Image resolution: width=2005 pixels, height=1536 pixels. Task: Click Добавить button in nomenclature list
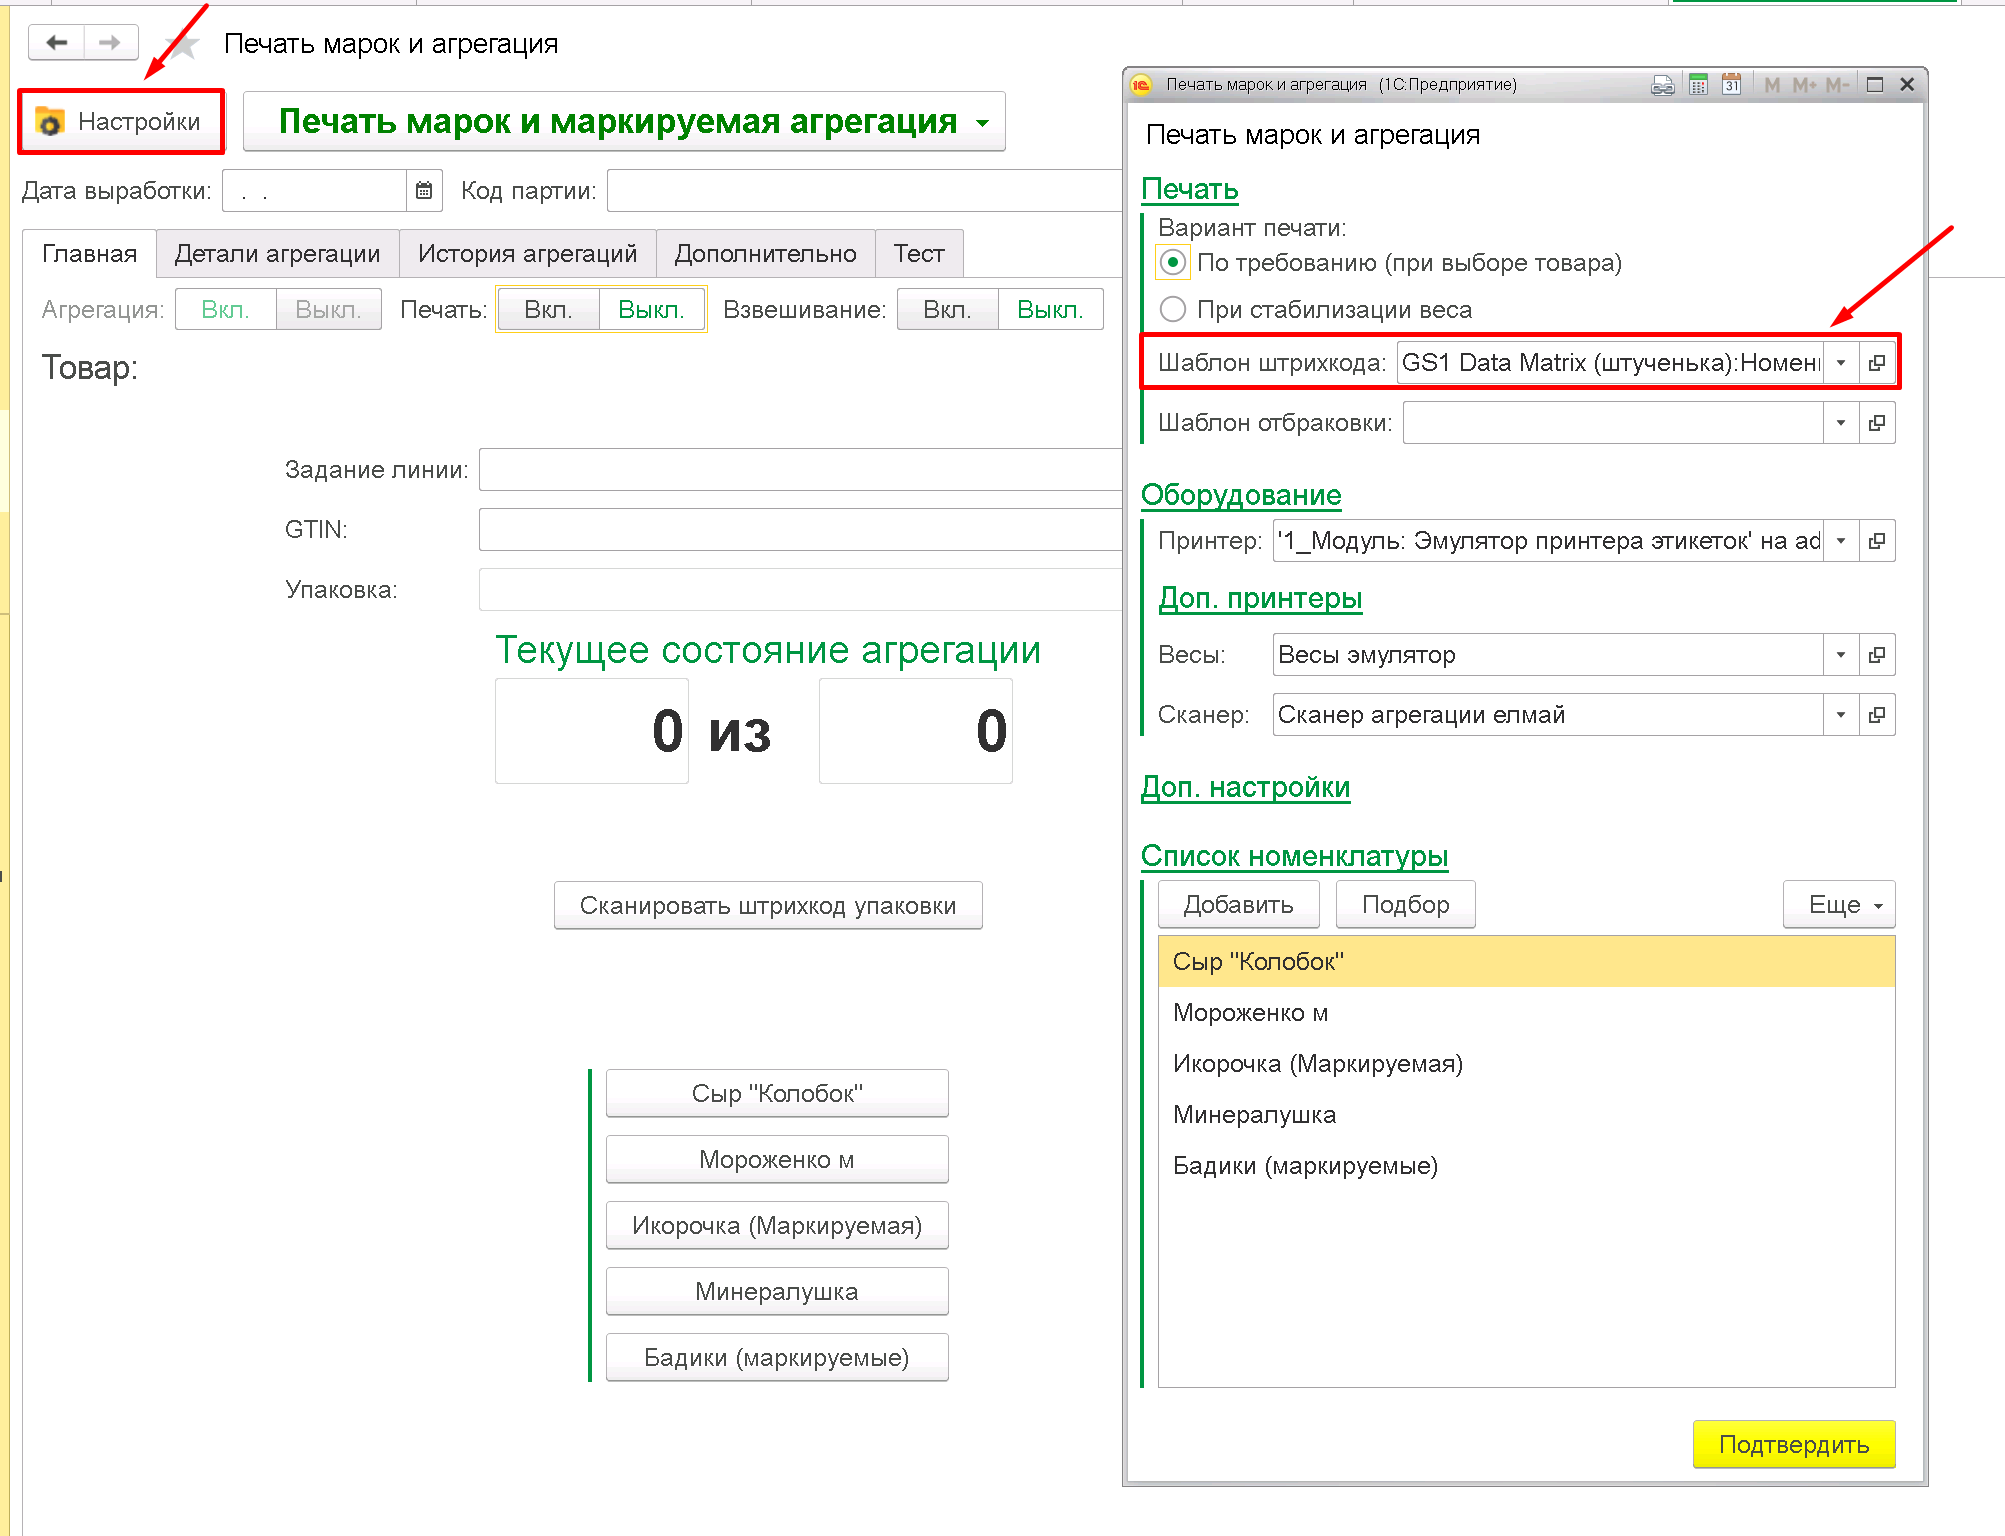pyautogui.click(x=1238, y=904)
